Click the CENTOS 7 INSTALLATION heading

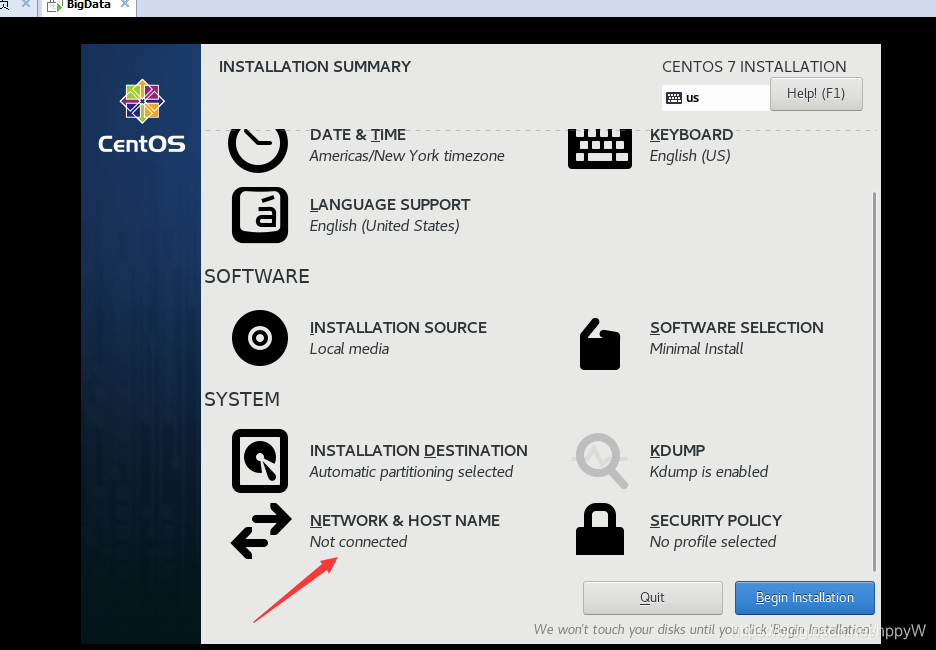click(754, 67)
